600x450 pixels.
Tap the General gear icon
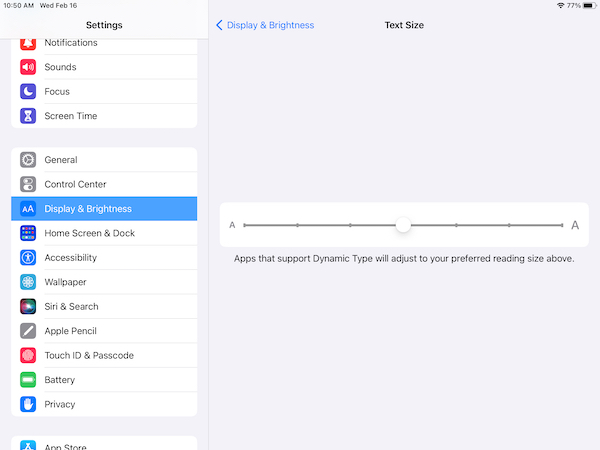(28, 160)
